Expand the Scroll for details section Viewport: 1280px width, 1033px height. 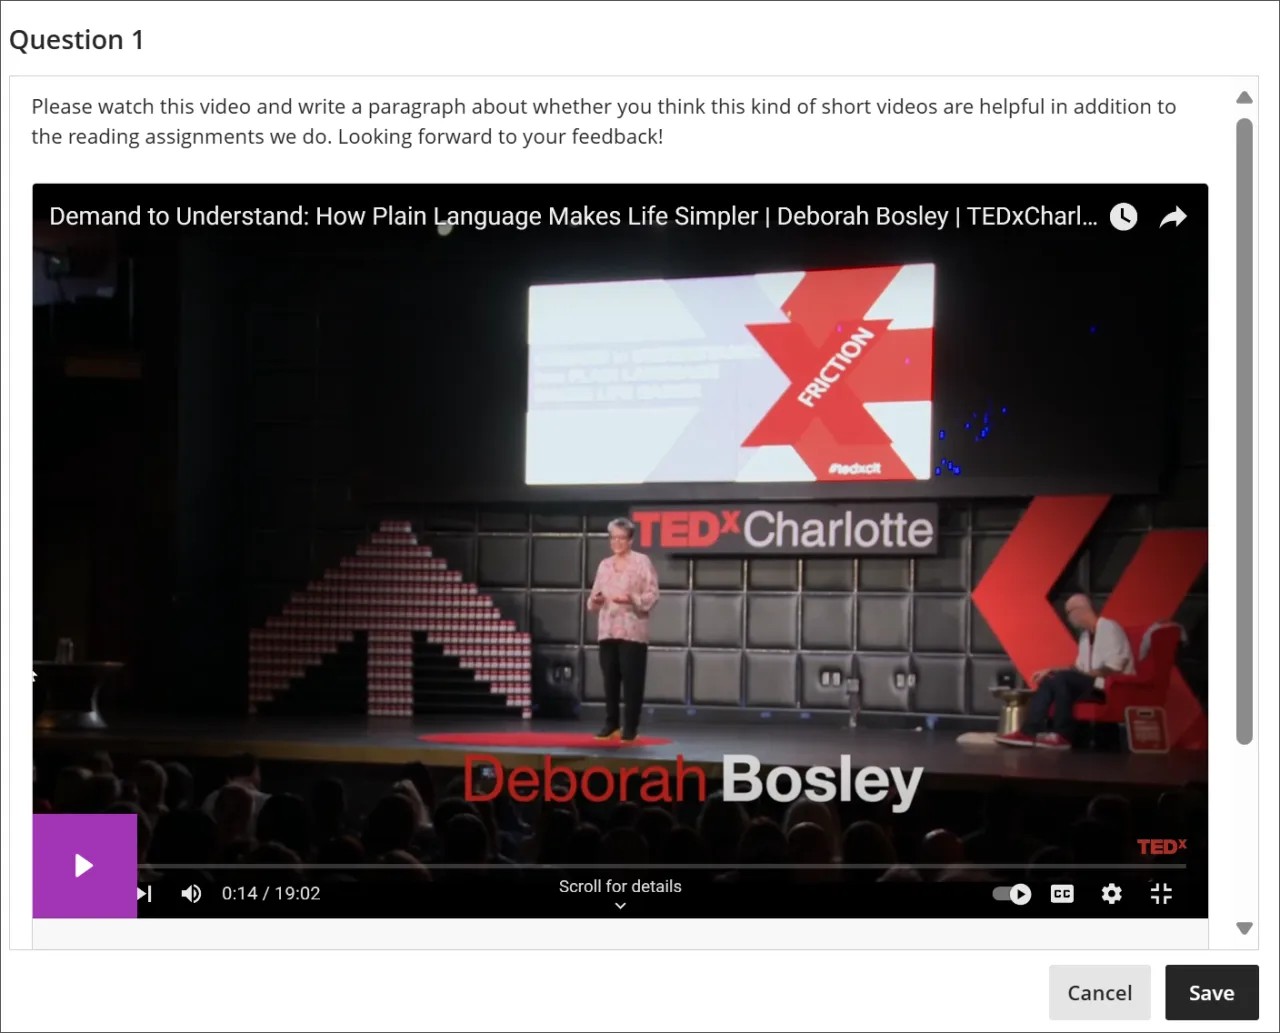(x=620, y=905)
